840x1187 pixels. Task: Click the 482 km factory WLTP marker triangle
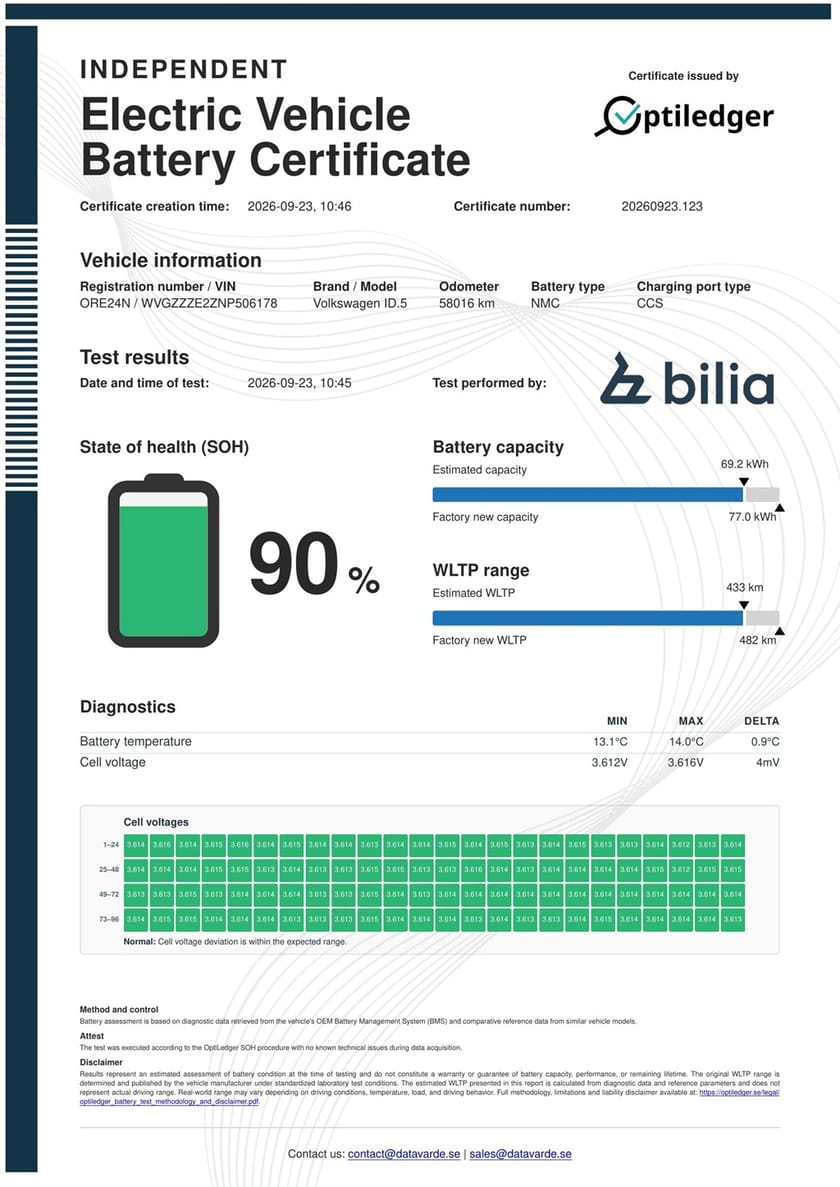tap(779, 631)
